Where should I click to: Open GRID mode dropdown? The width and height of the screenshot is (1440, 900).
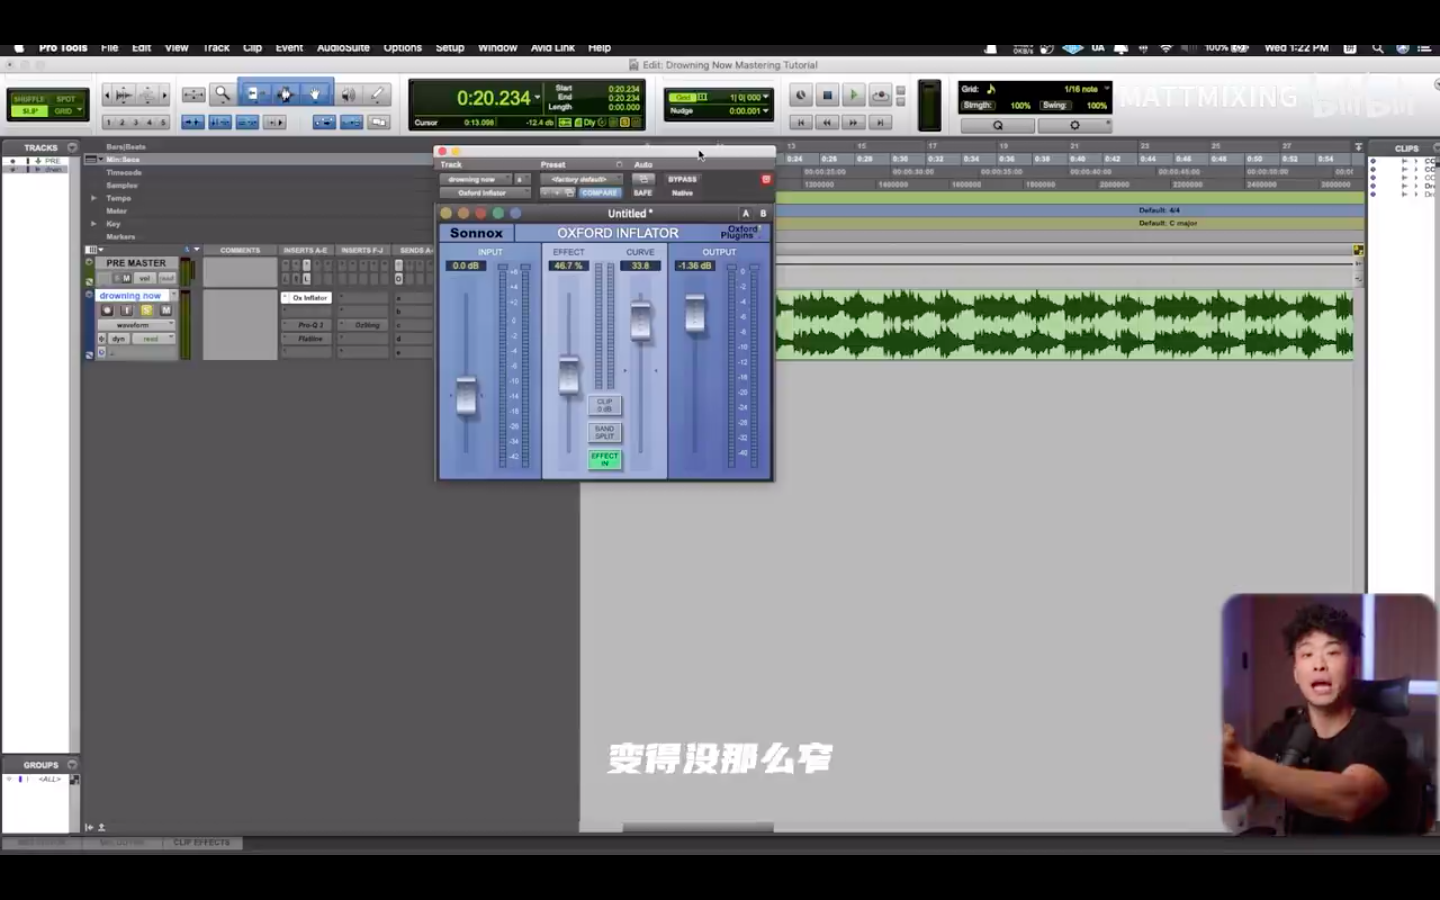pyautogui.click(x=66, y=111)
